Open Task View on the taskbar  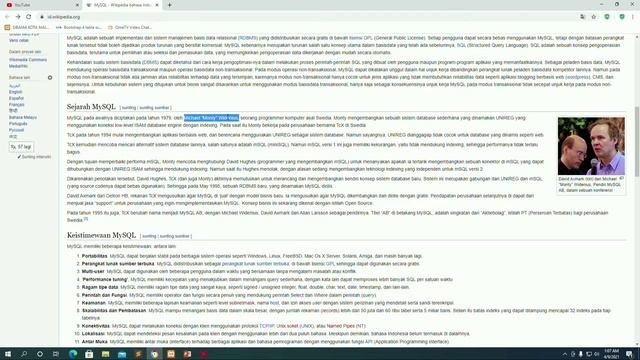56,354
